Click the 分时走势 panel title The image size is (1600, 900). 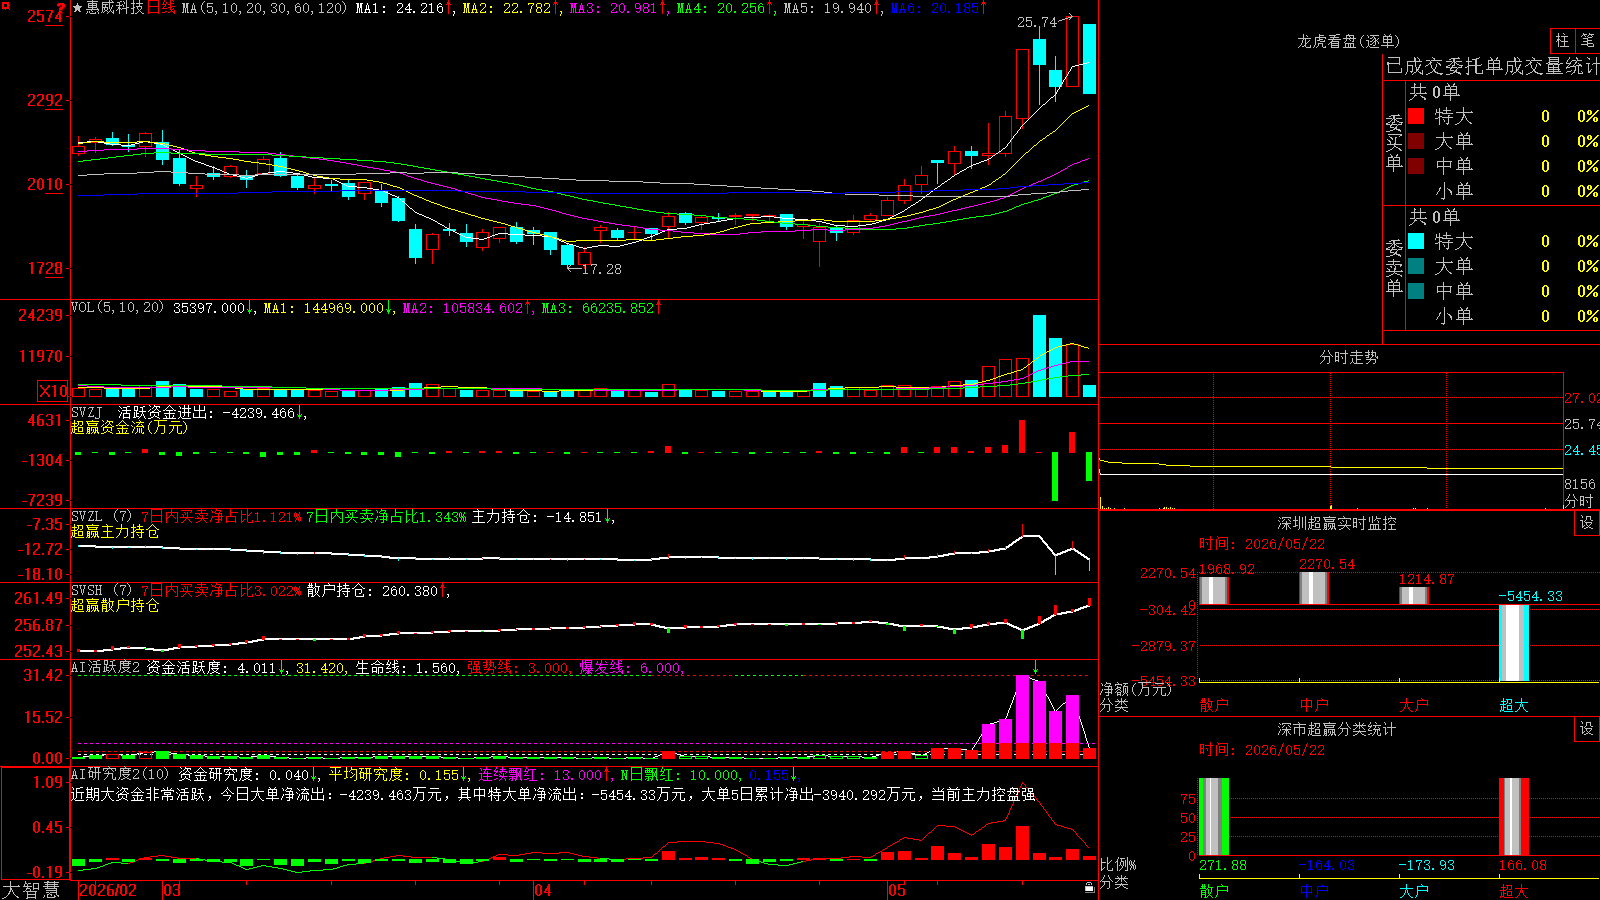point(1349,357)
